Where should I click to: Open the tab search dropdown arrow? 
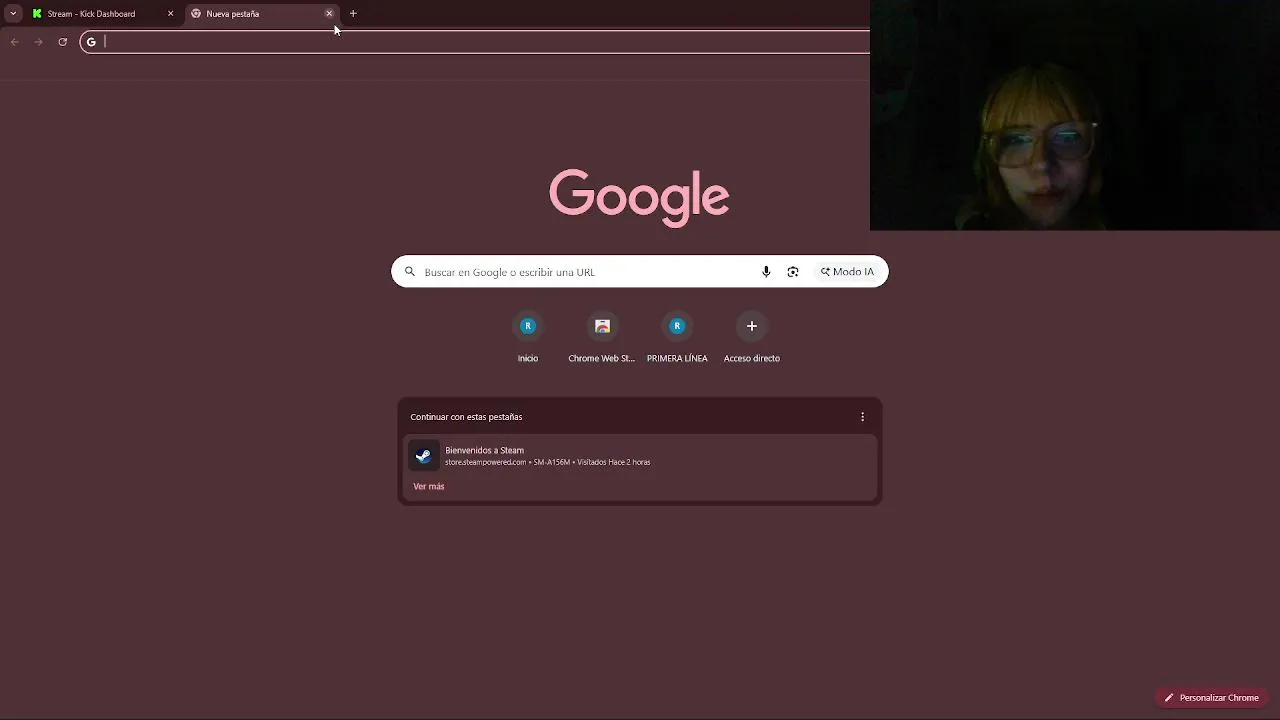tap(13, 14)
